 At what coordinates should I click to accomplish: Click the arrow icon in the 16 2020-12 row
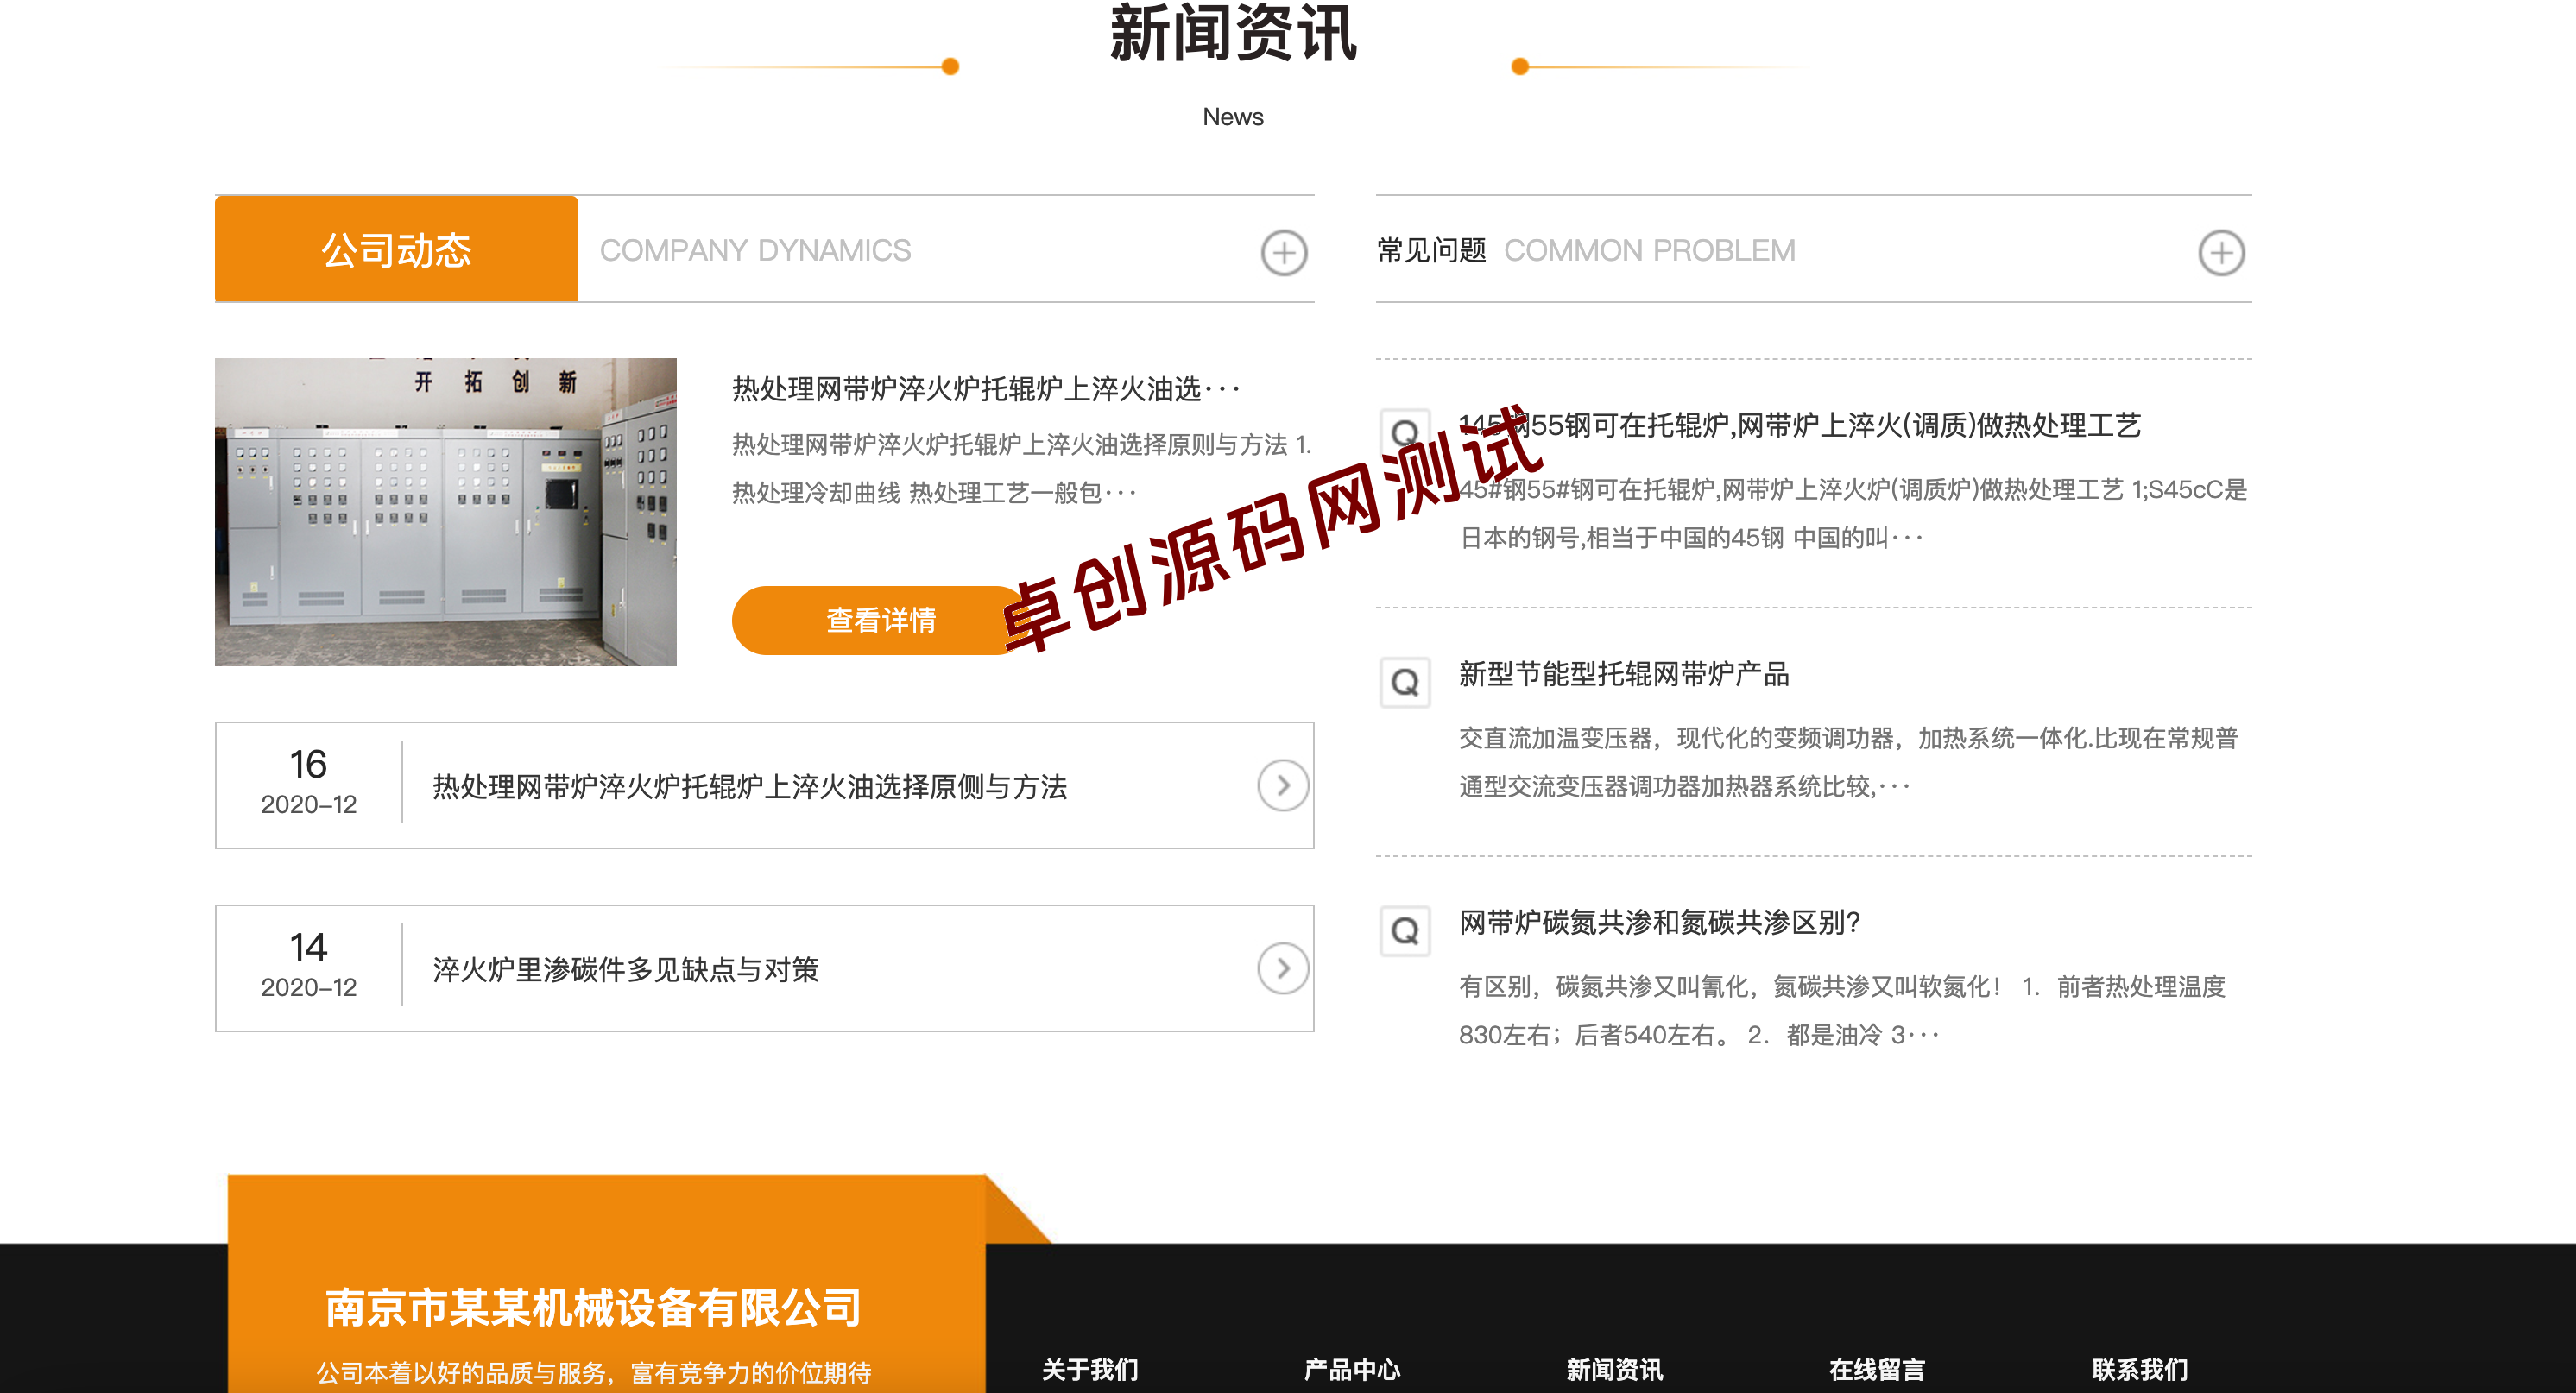(x=1282, y=785)
